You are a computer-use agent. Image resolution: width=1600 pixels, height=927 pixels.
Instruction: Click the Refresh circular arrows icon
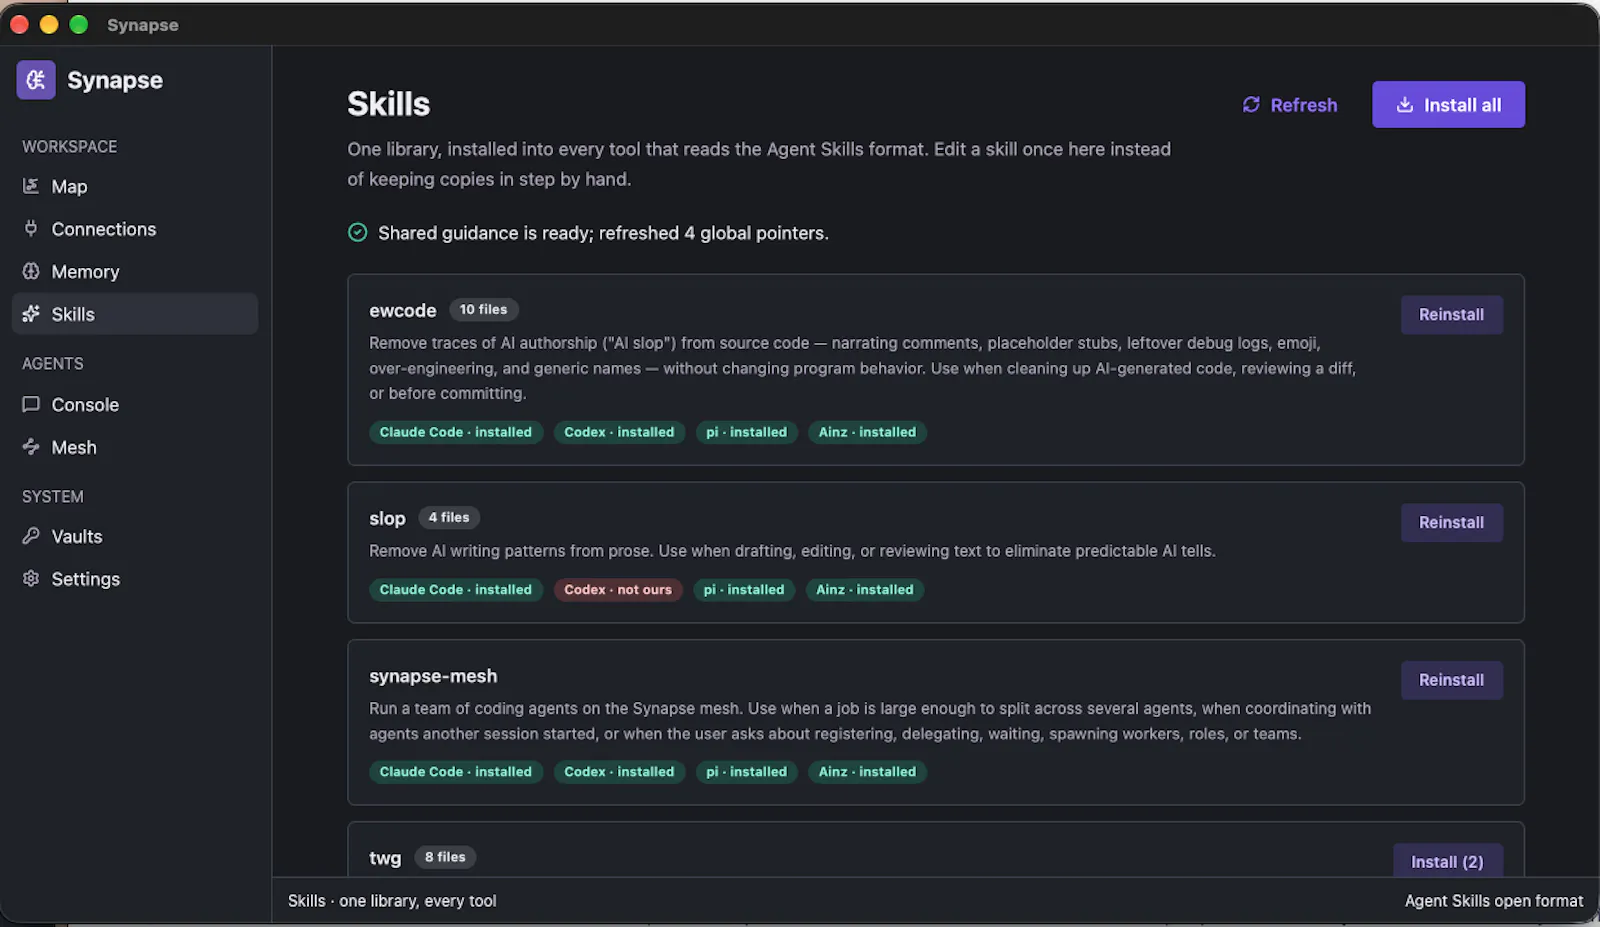(1251, 105)
